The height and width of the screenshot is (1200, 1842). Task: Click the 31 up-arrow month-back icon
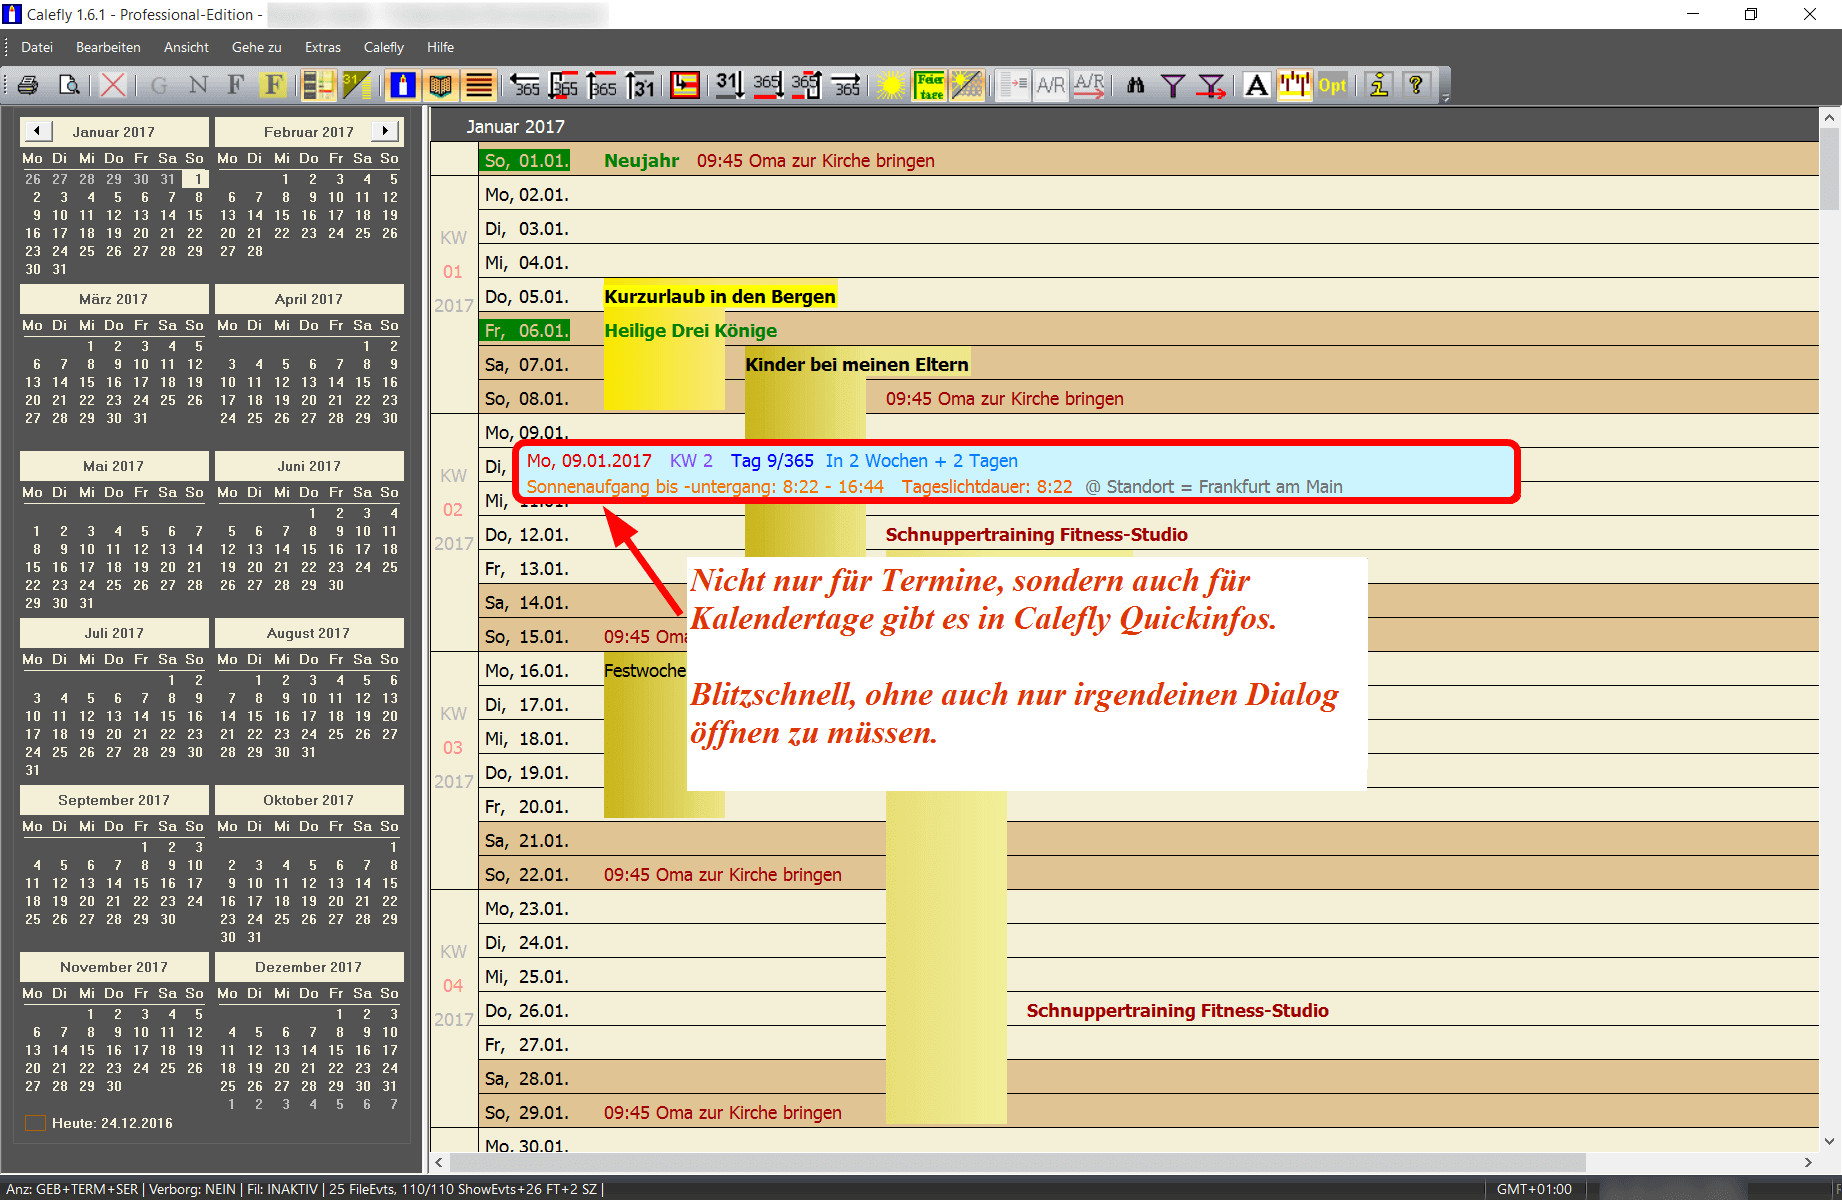tap(640, 85)
